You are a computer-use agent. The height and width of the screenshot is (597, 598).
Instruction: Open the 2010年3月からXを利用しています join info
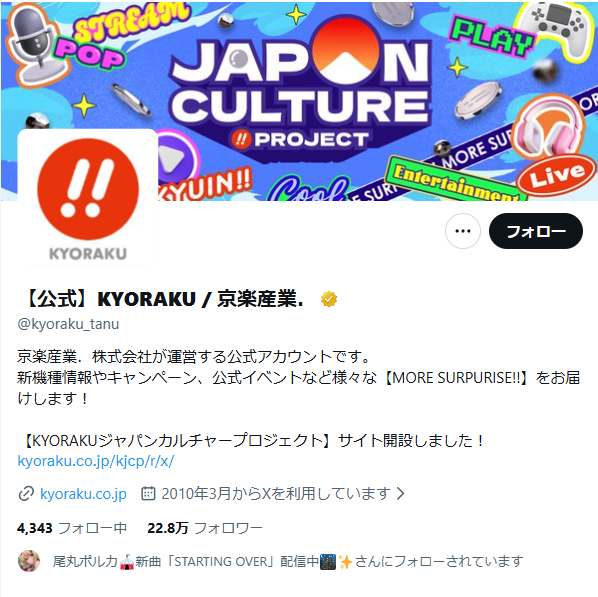276,494
